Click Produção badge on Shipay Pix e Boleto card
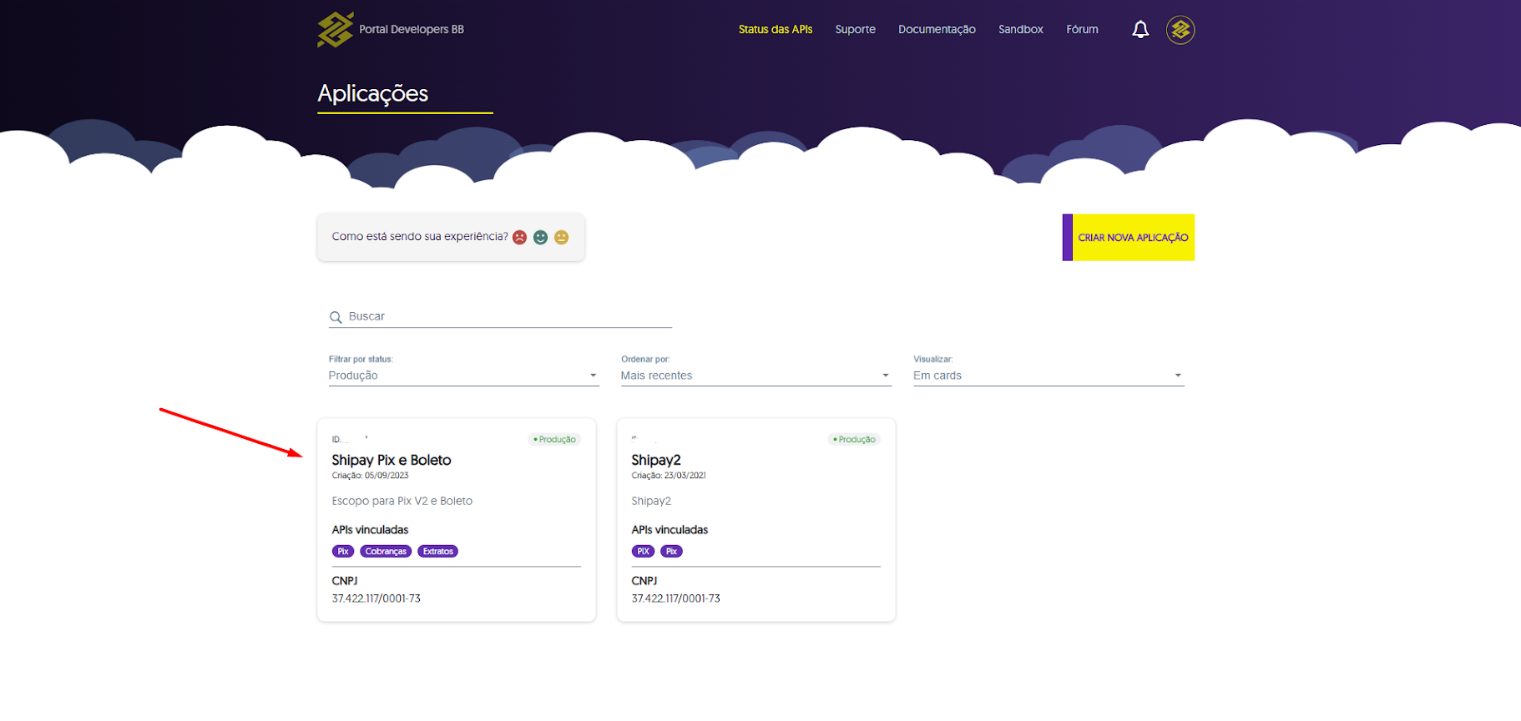This screenshot has height=721, width=1521. click(554, 439)
